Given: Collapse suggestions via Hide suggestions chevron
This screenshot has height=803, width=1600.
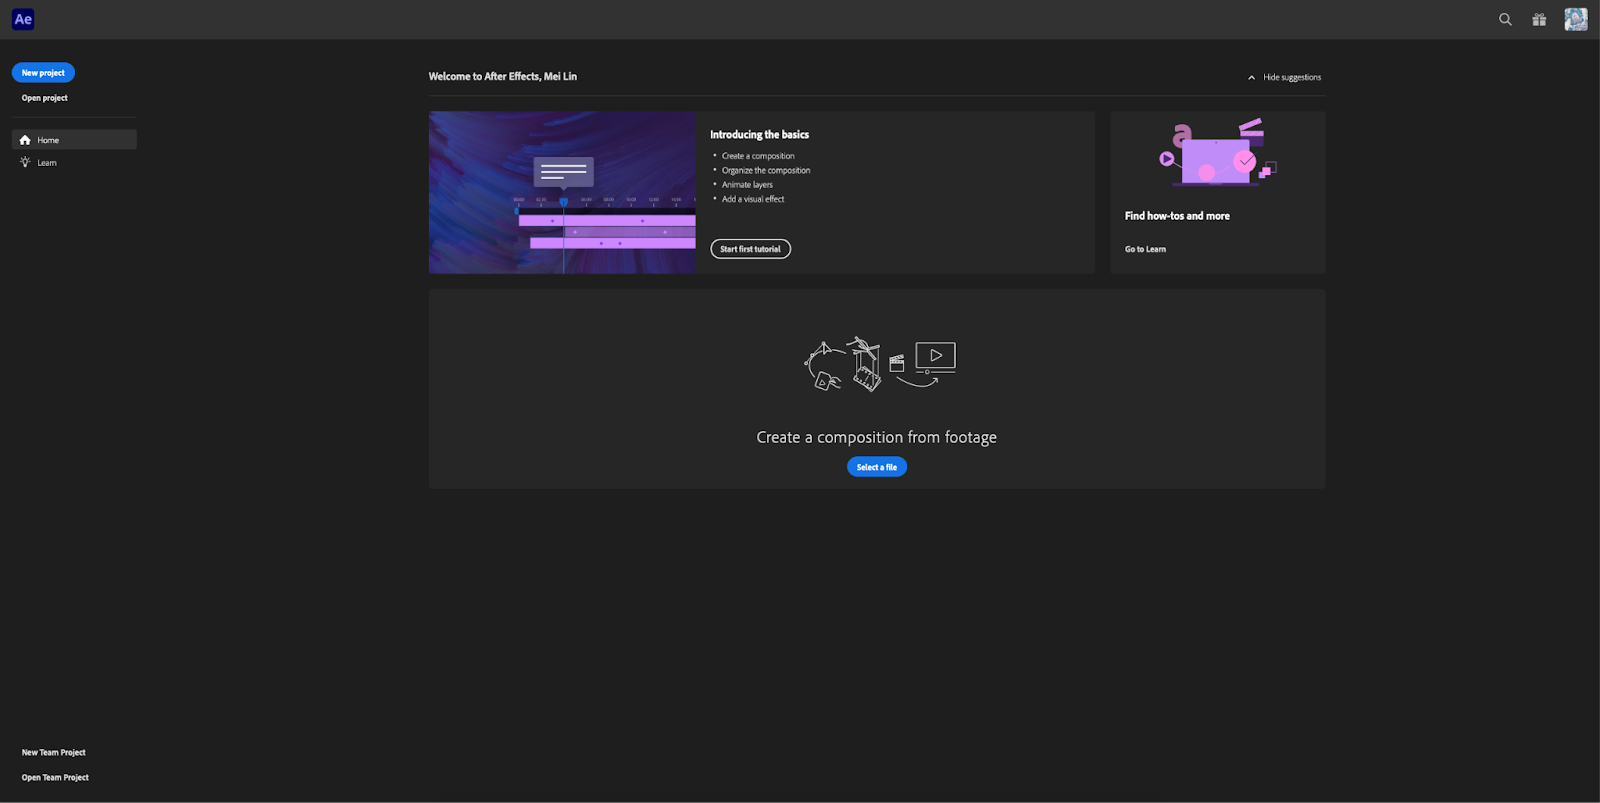Looking at the screenshot, I should click(x=1251, y=77).
